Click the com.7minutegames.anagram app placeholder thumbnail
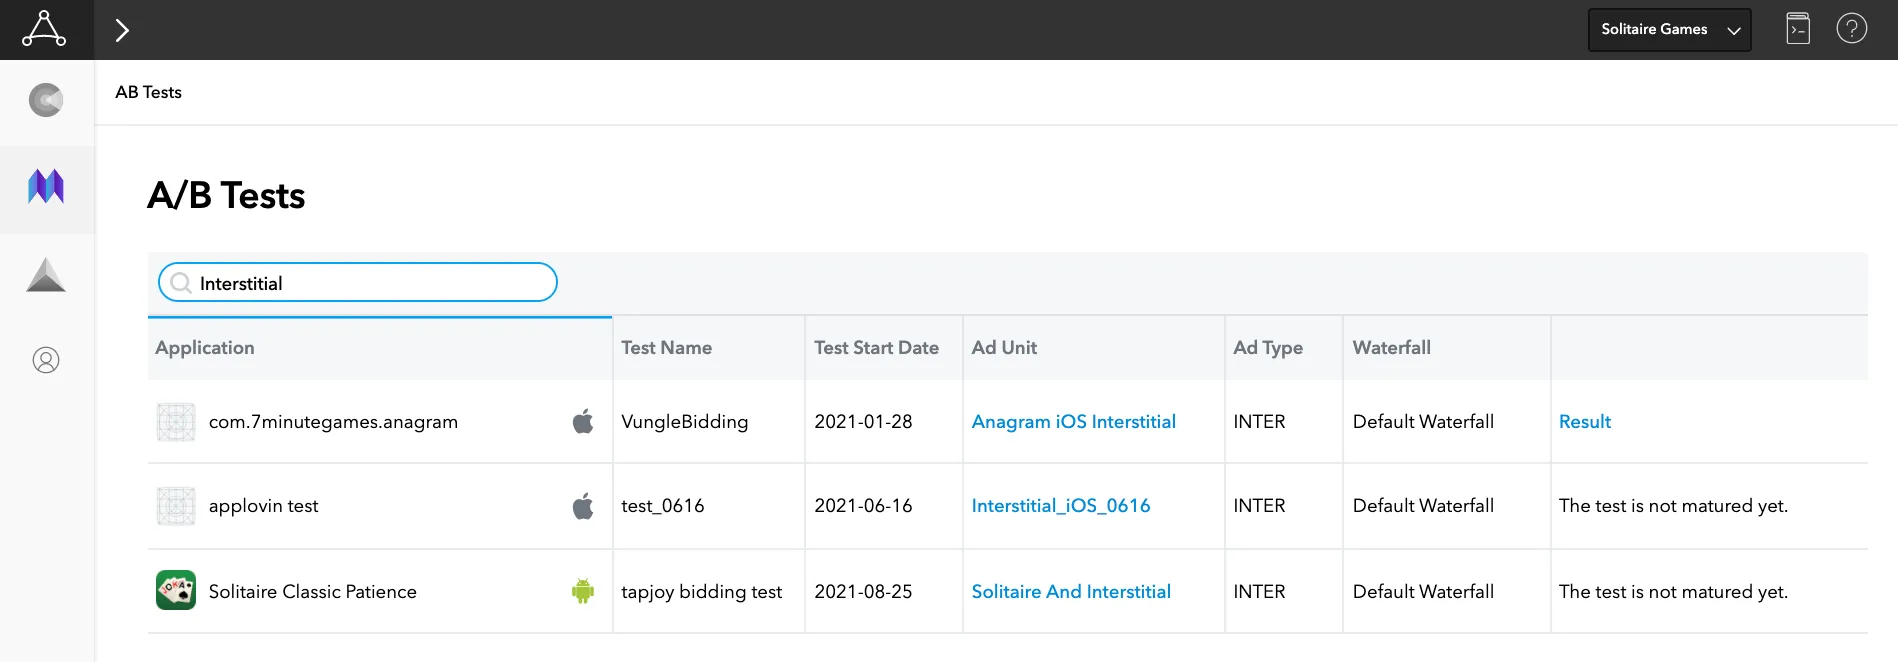 point(176,422)
